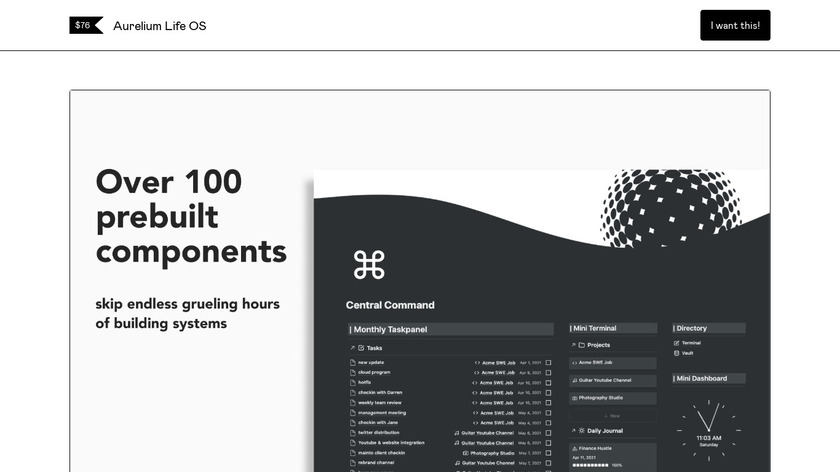Tick the hotfix task checkbox
The height and width of the screenshot is (472, 840).
[x=548, y=383]
